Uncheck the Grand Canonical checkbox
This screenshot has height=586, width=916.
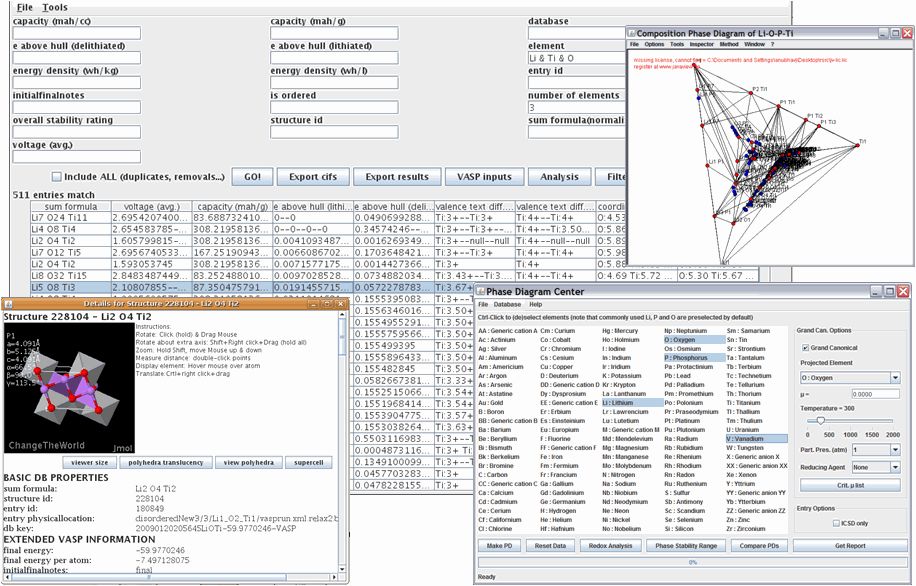pyautogui.click(x=806, y=348)
